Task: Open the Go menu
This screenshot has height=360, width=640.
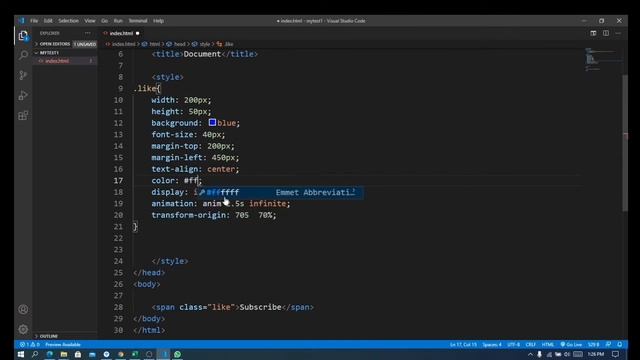Action: pos(104,21)
